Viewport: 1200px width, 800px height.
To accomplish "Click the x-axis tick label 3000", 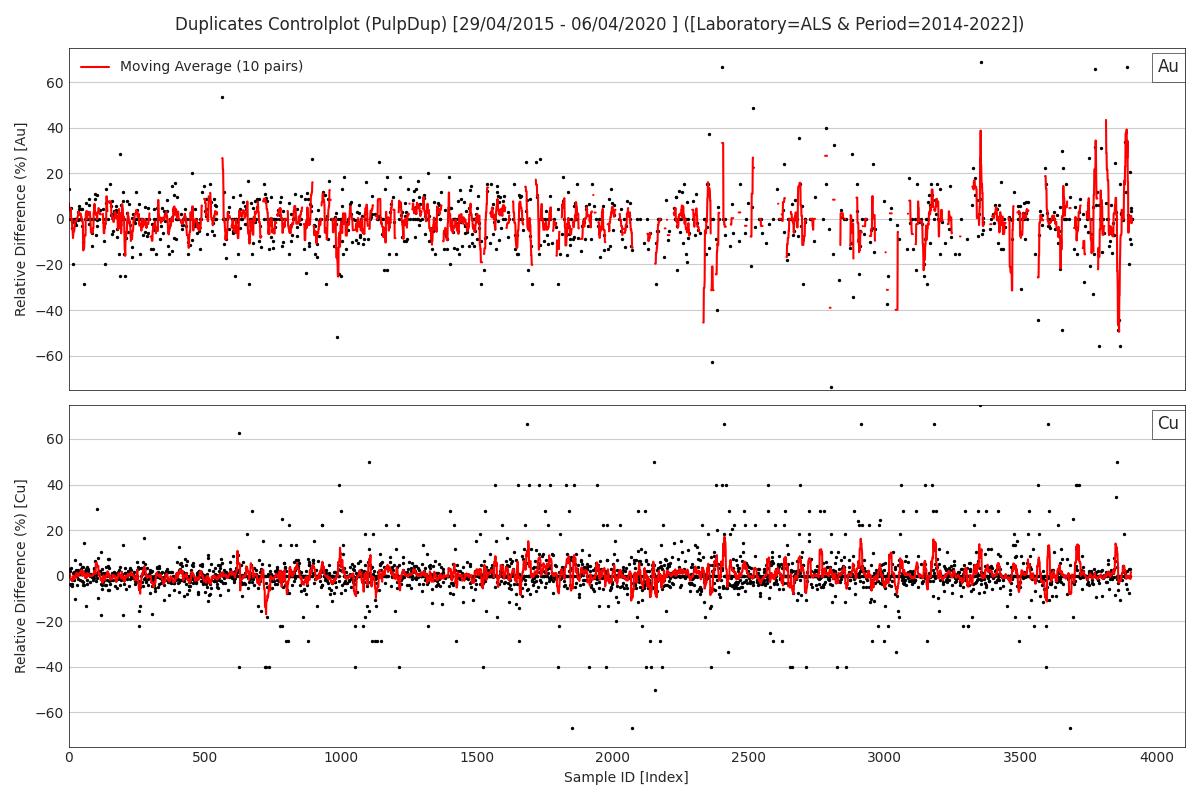I will 885,758.
